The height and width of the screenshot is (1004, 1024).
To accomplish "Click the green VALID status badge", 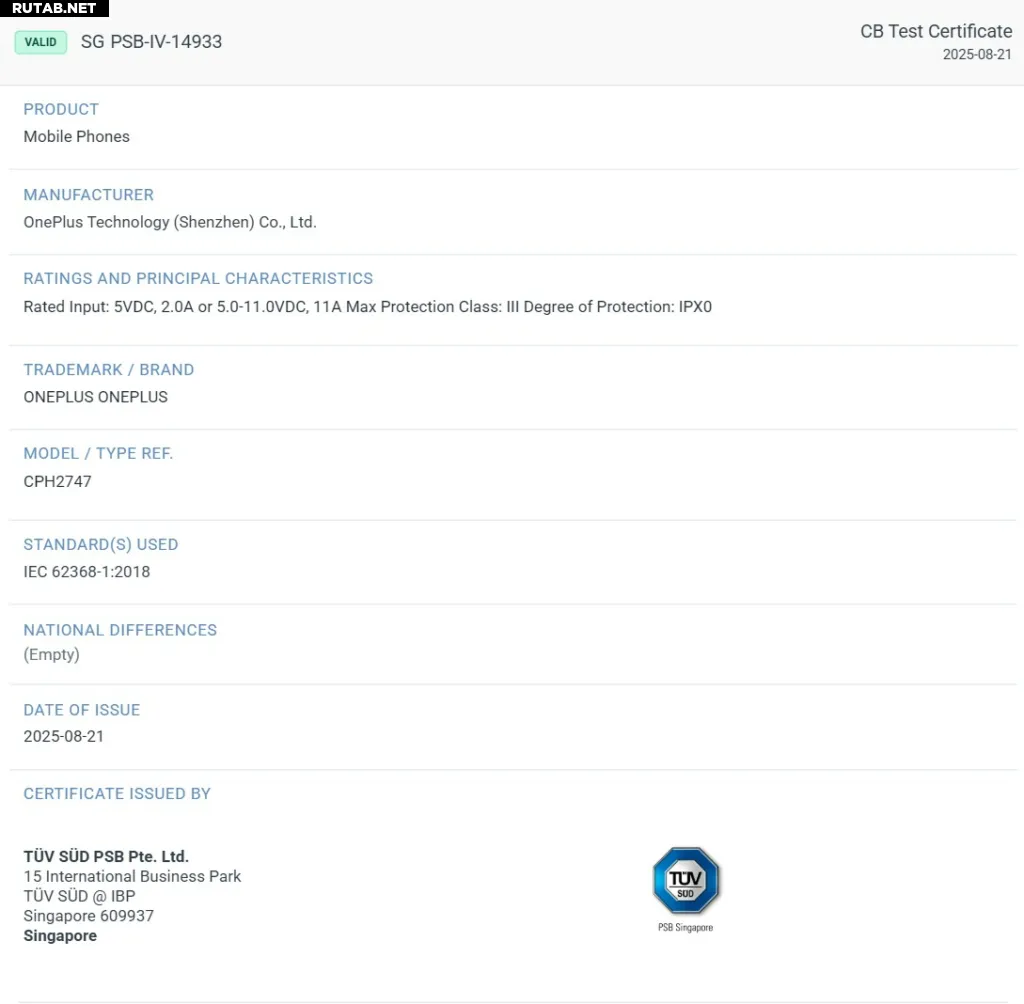I will [x=40, y=42].
